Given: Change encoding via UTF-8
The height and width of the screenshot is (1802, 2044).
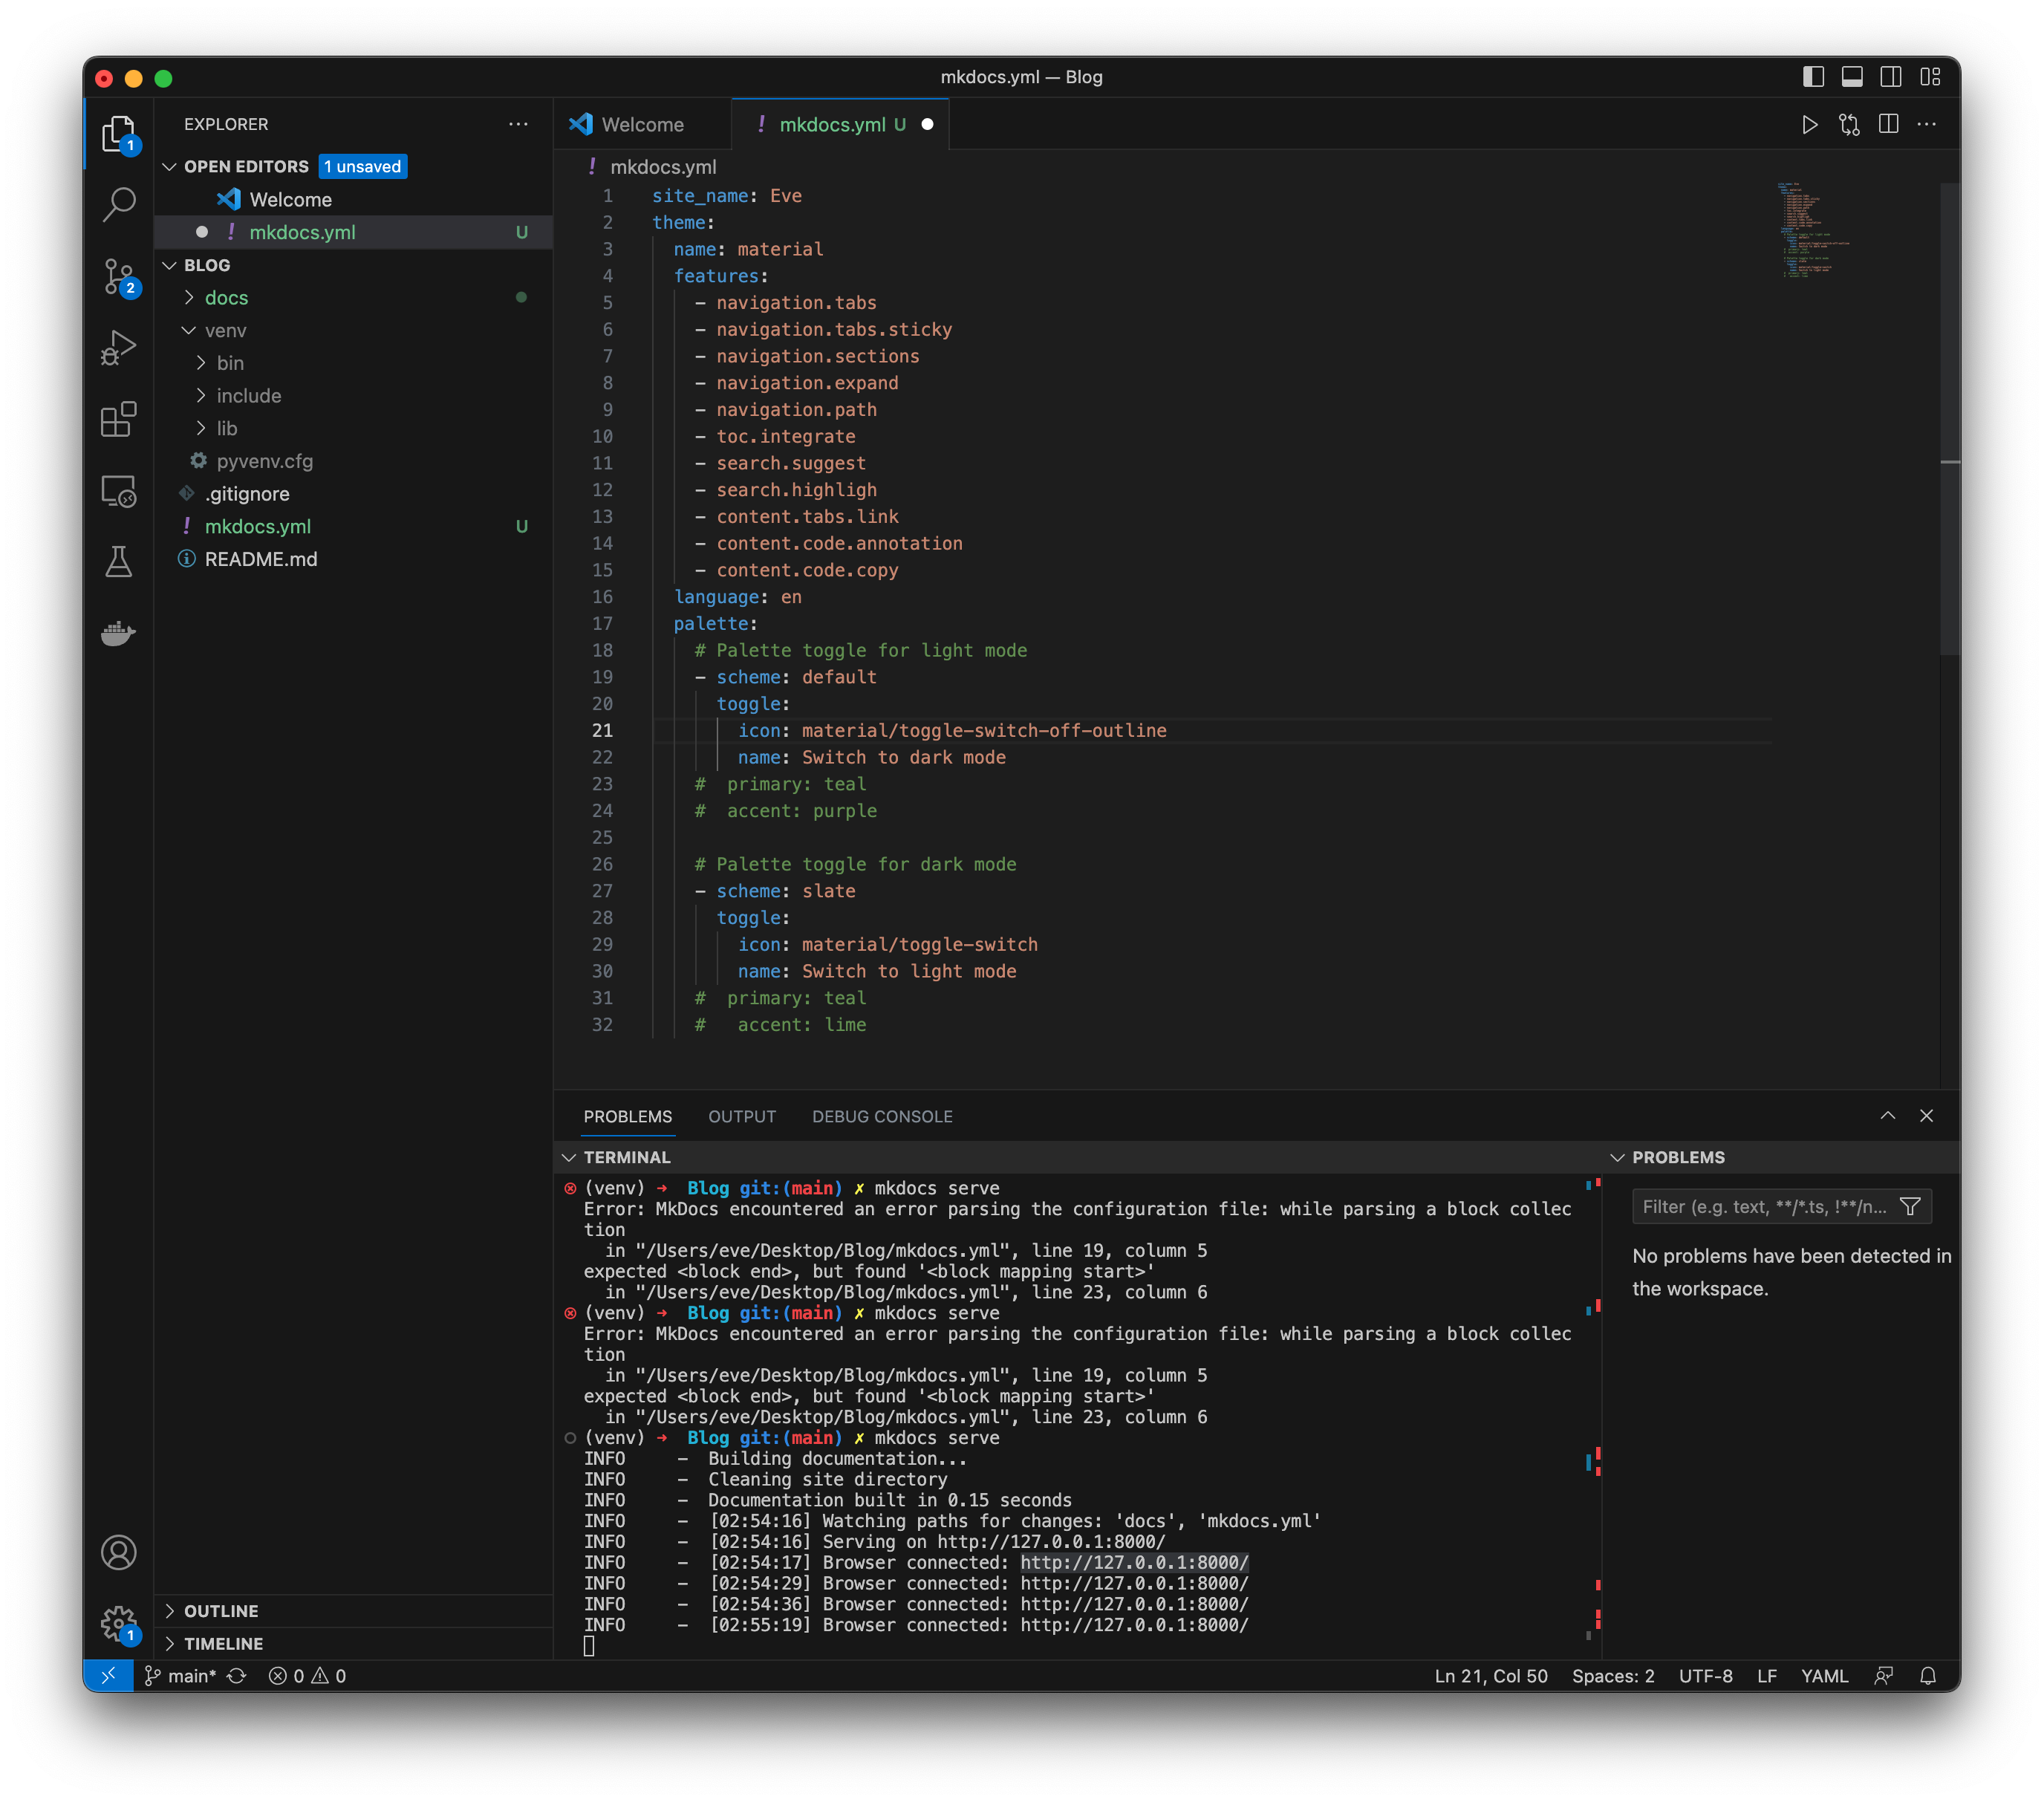Looking at the screenshot, I should click(x=1705, y=1676).
